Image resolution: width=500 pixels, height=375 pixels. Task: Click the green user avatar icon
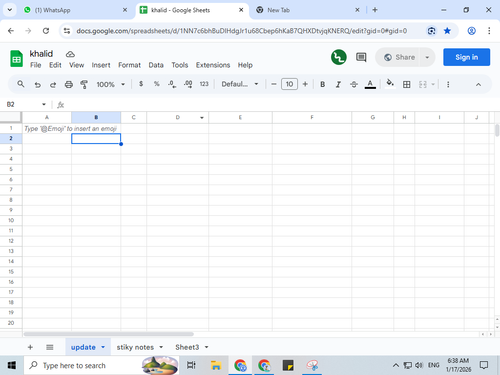pos(339,57)
